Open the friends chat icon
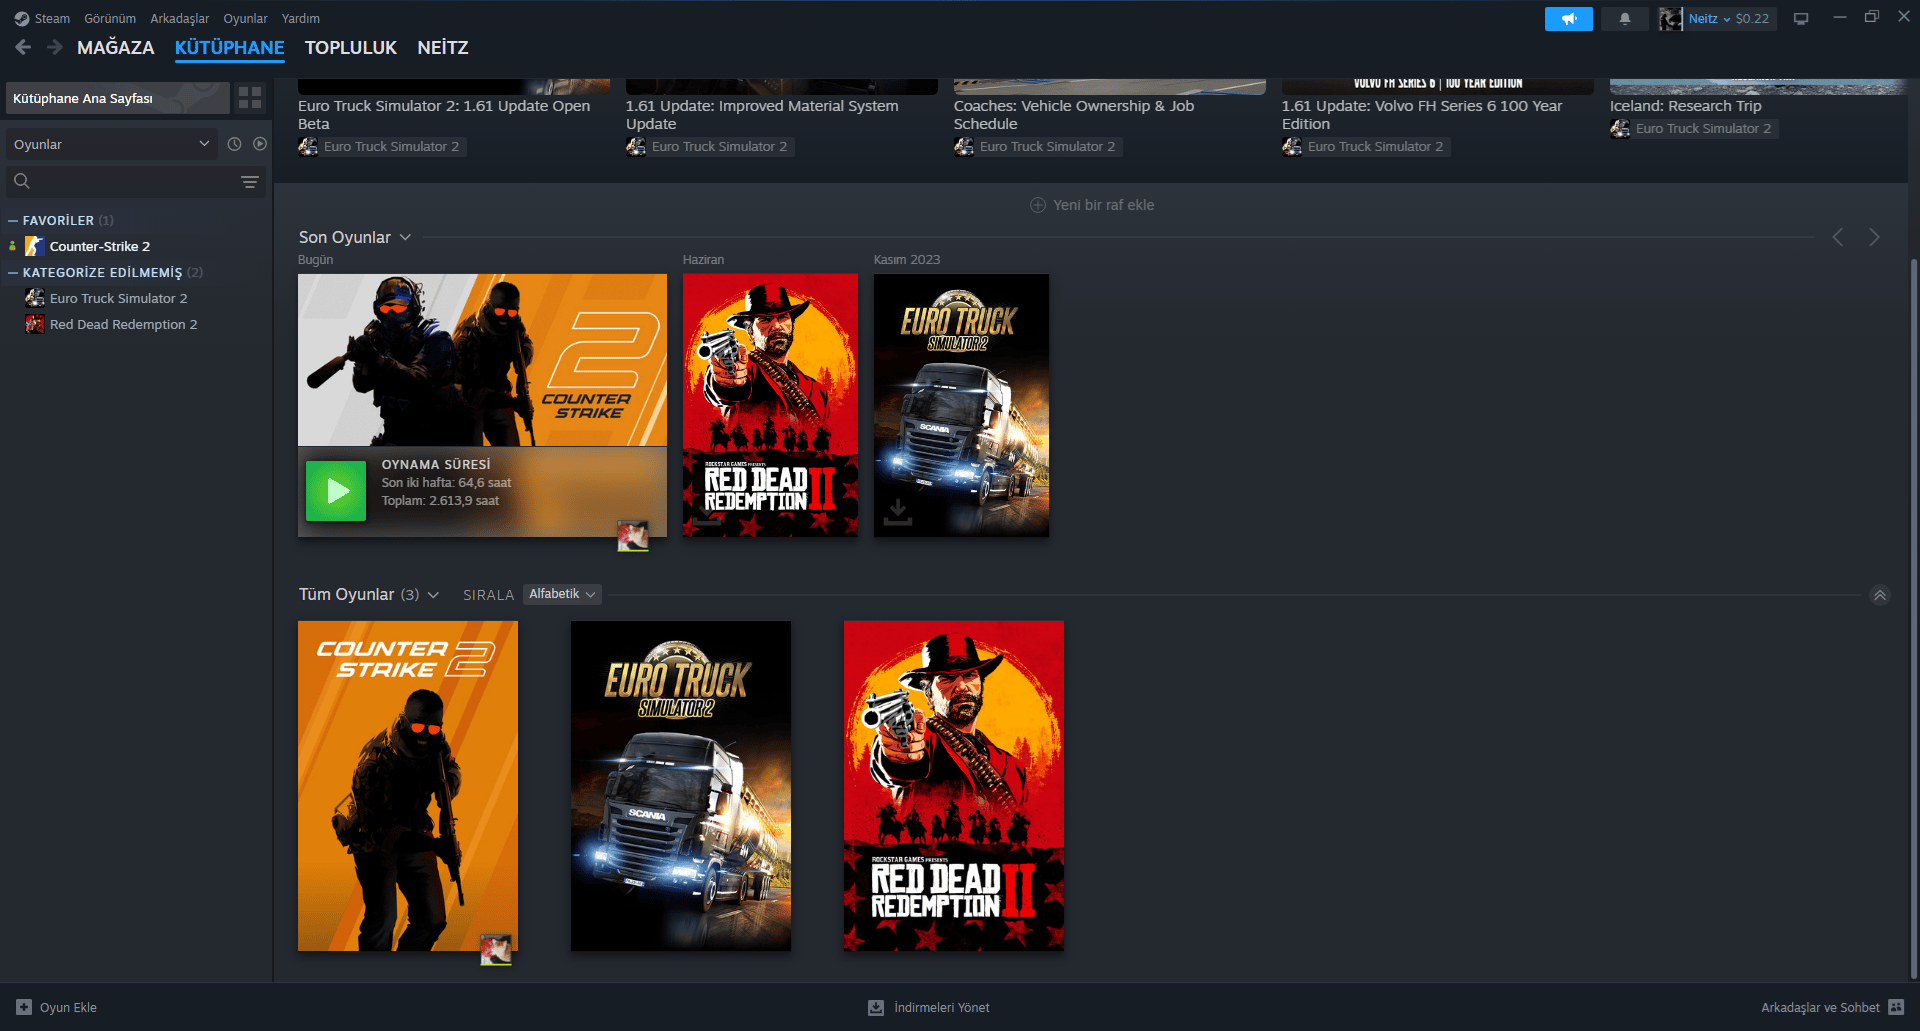Image resolution: width=1920 pixels, height=1031 pixels. (1896, 1007)
